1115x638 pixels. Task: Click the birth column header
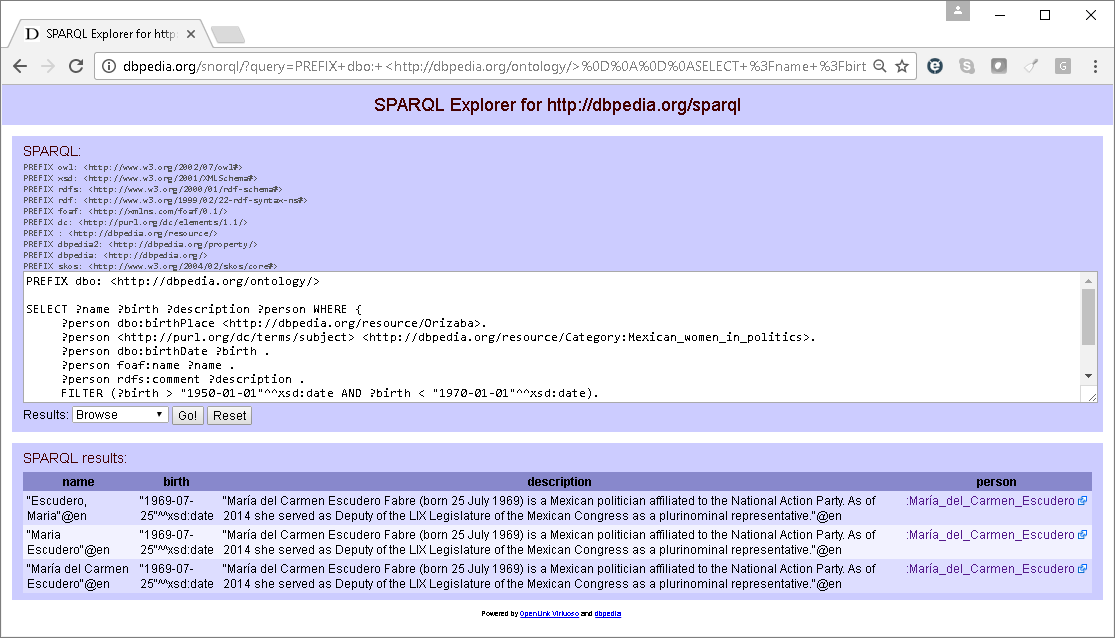(176, 482)
